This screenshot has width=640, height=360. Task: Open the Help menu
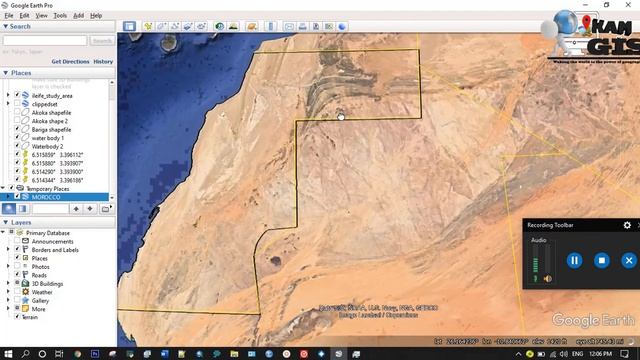[96, 16]
